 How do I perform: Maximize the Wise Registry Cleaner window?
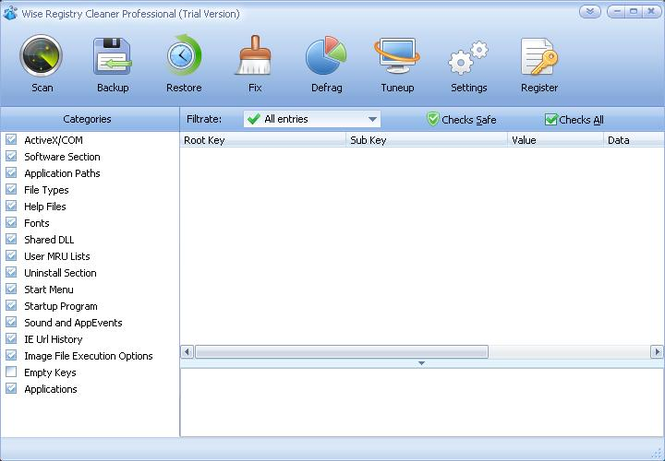(x=634, y=11)
